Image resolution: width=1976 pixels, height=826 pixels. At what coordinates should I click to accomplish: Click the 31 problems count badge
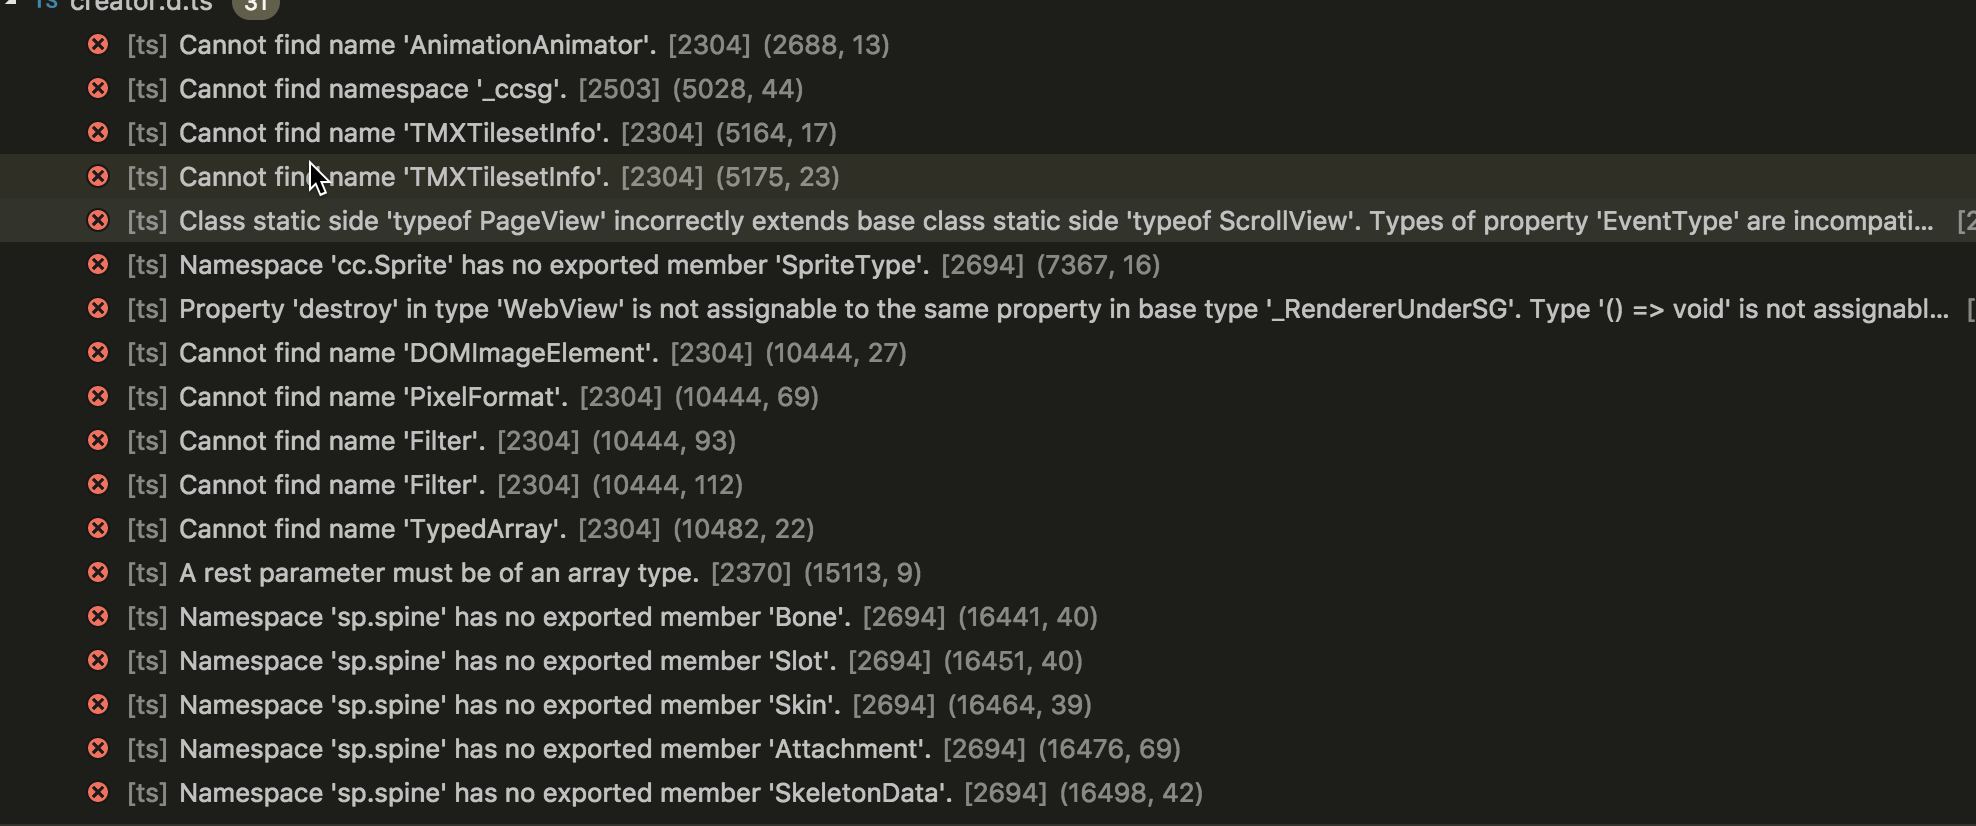(255, 5)
